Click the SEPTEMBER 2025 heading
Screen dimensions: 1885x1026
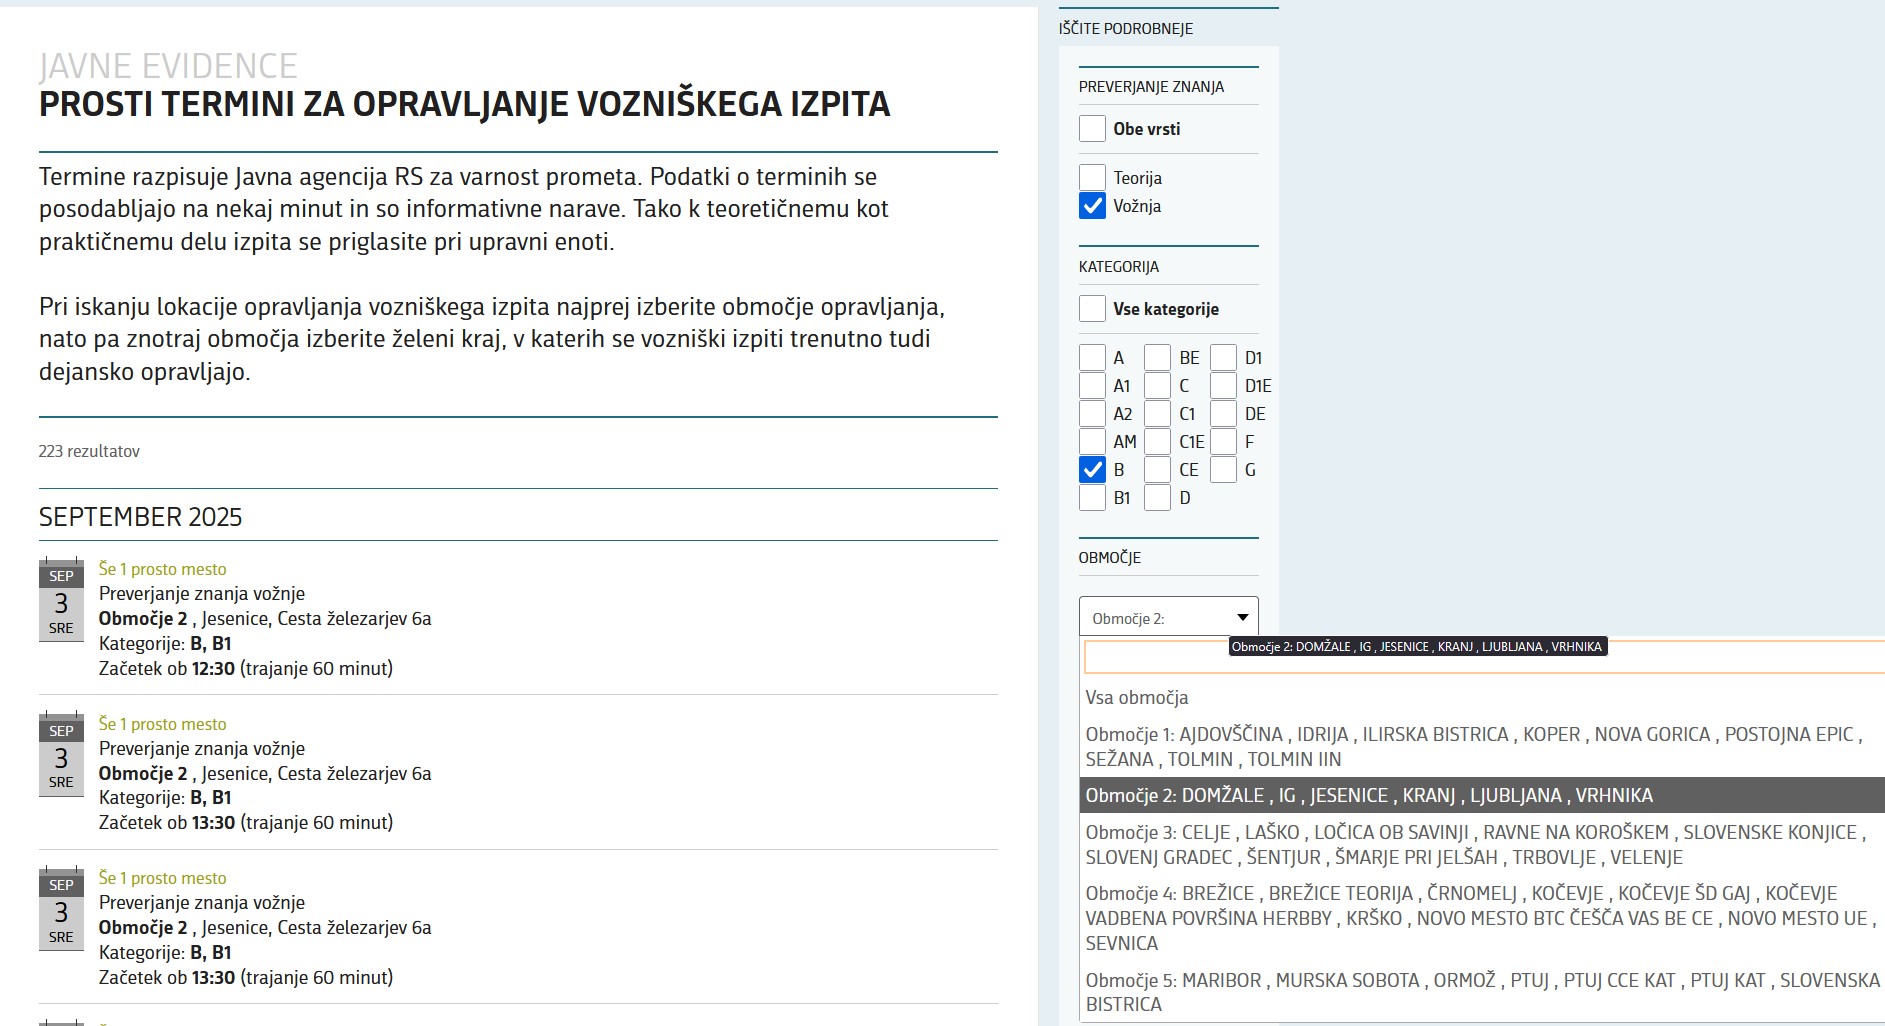(x=140, y=517)
